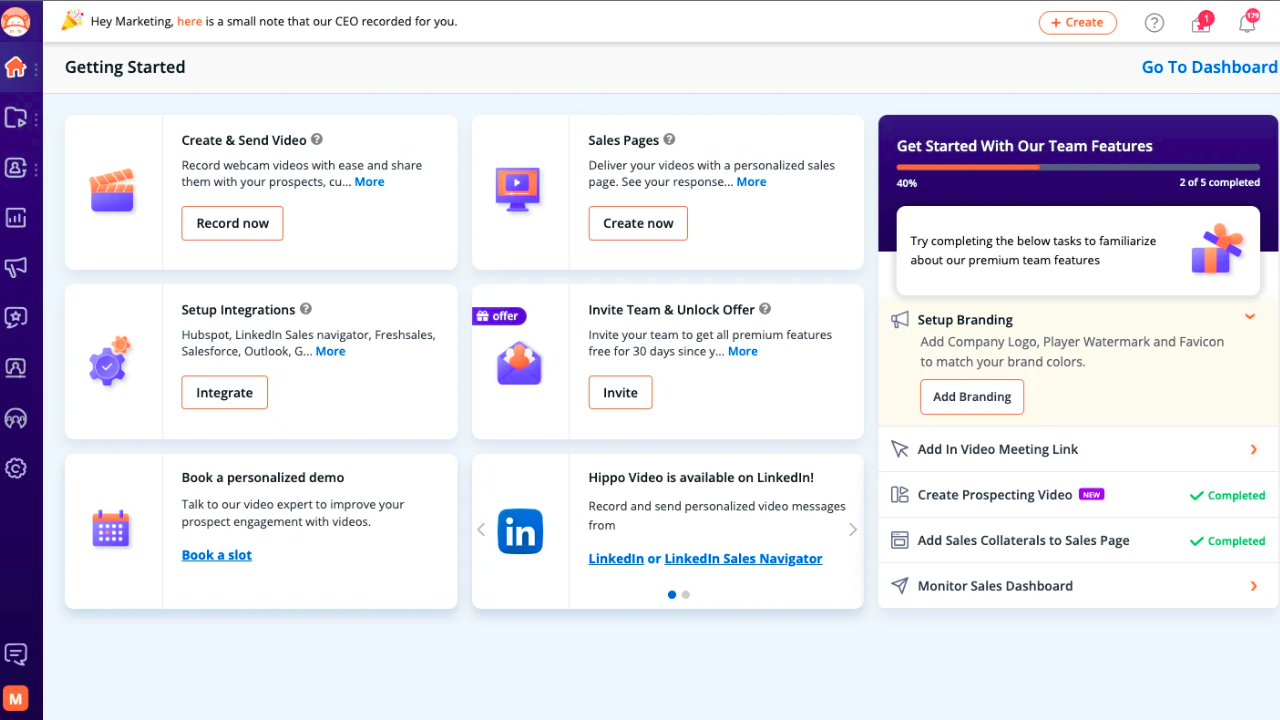Open the campaigns megaphone sidebar icon
Viewport: 1280px width, 720px height.
pyautogui.click(x=15, y=267)
